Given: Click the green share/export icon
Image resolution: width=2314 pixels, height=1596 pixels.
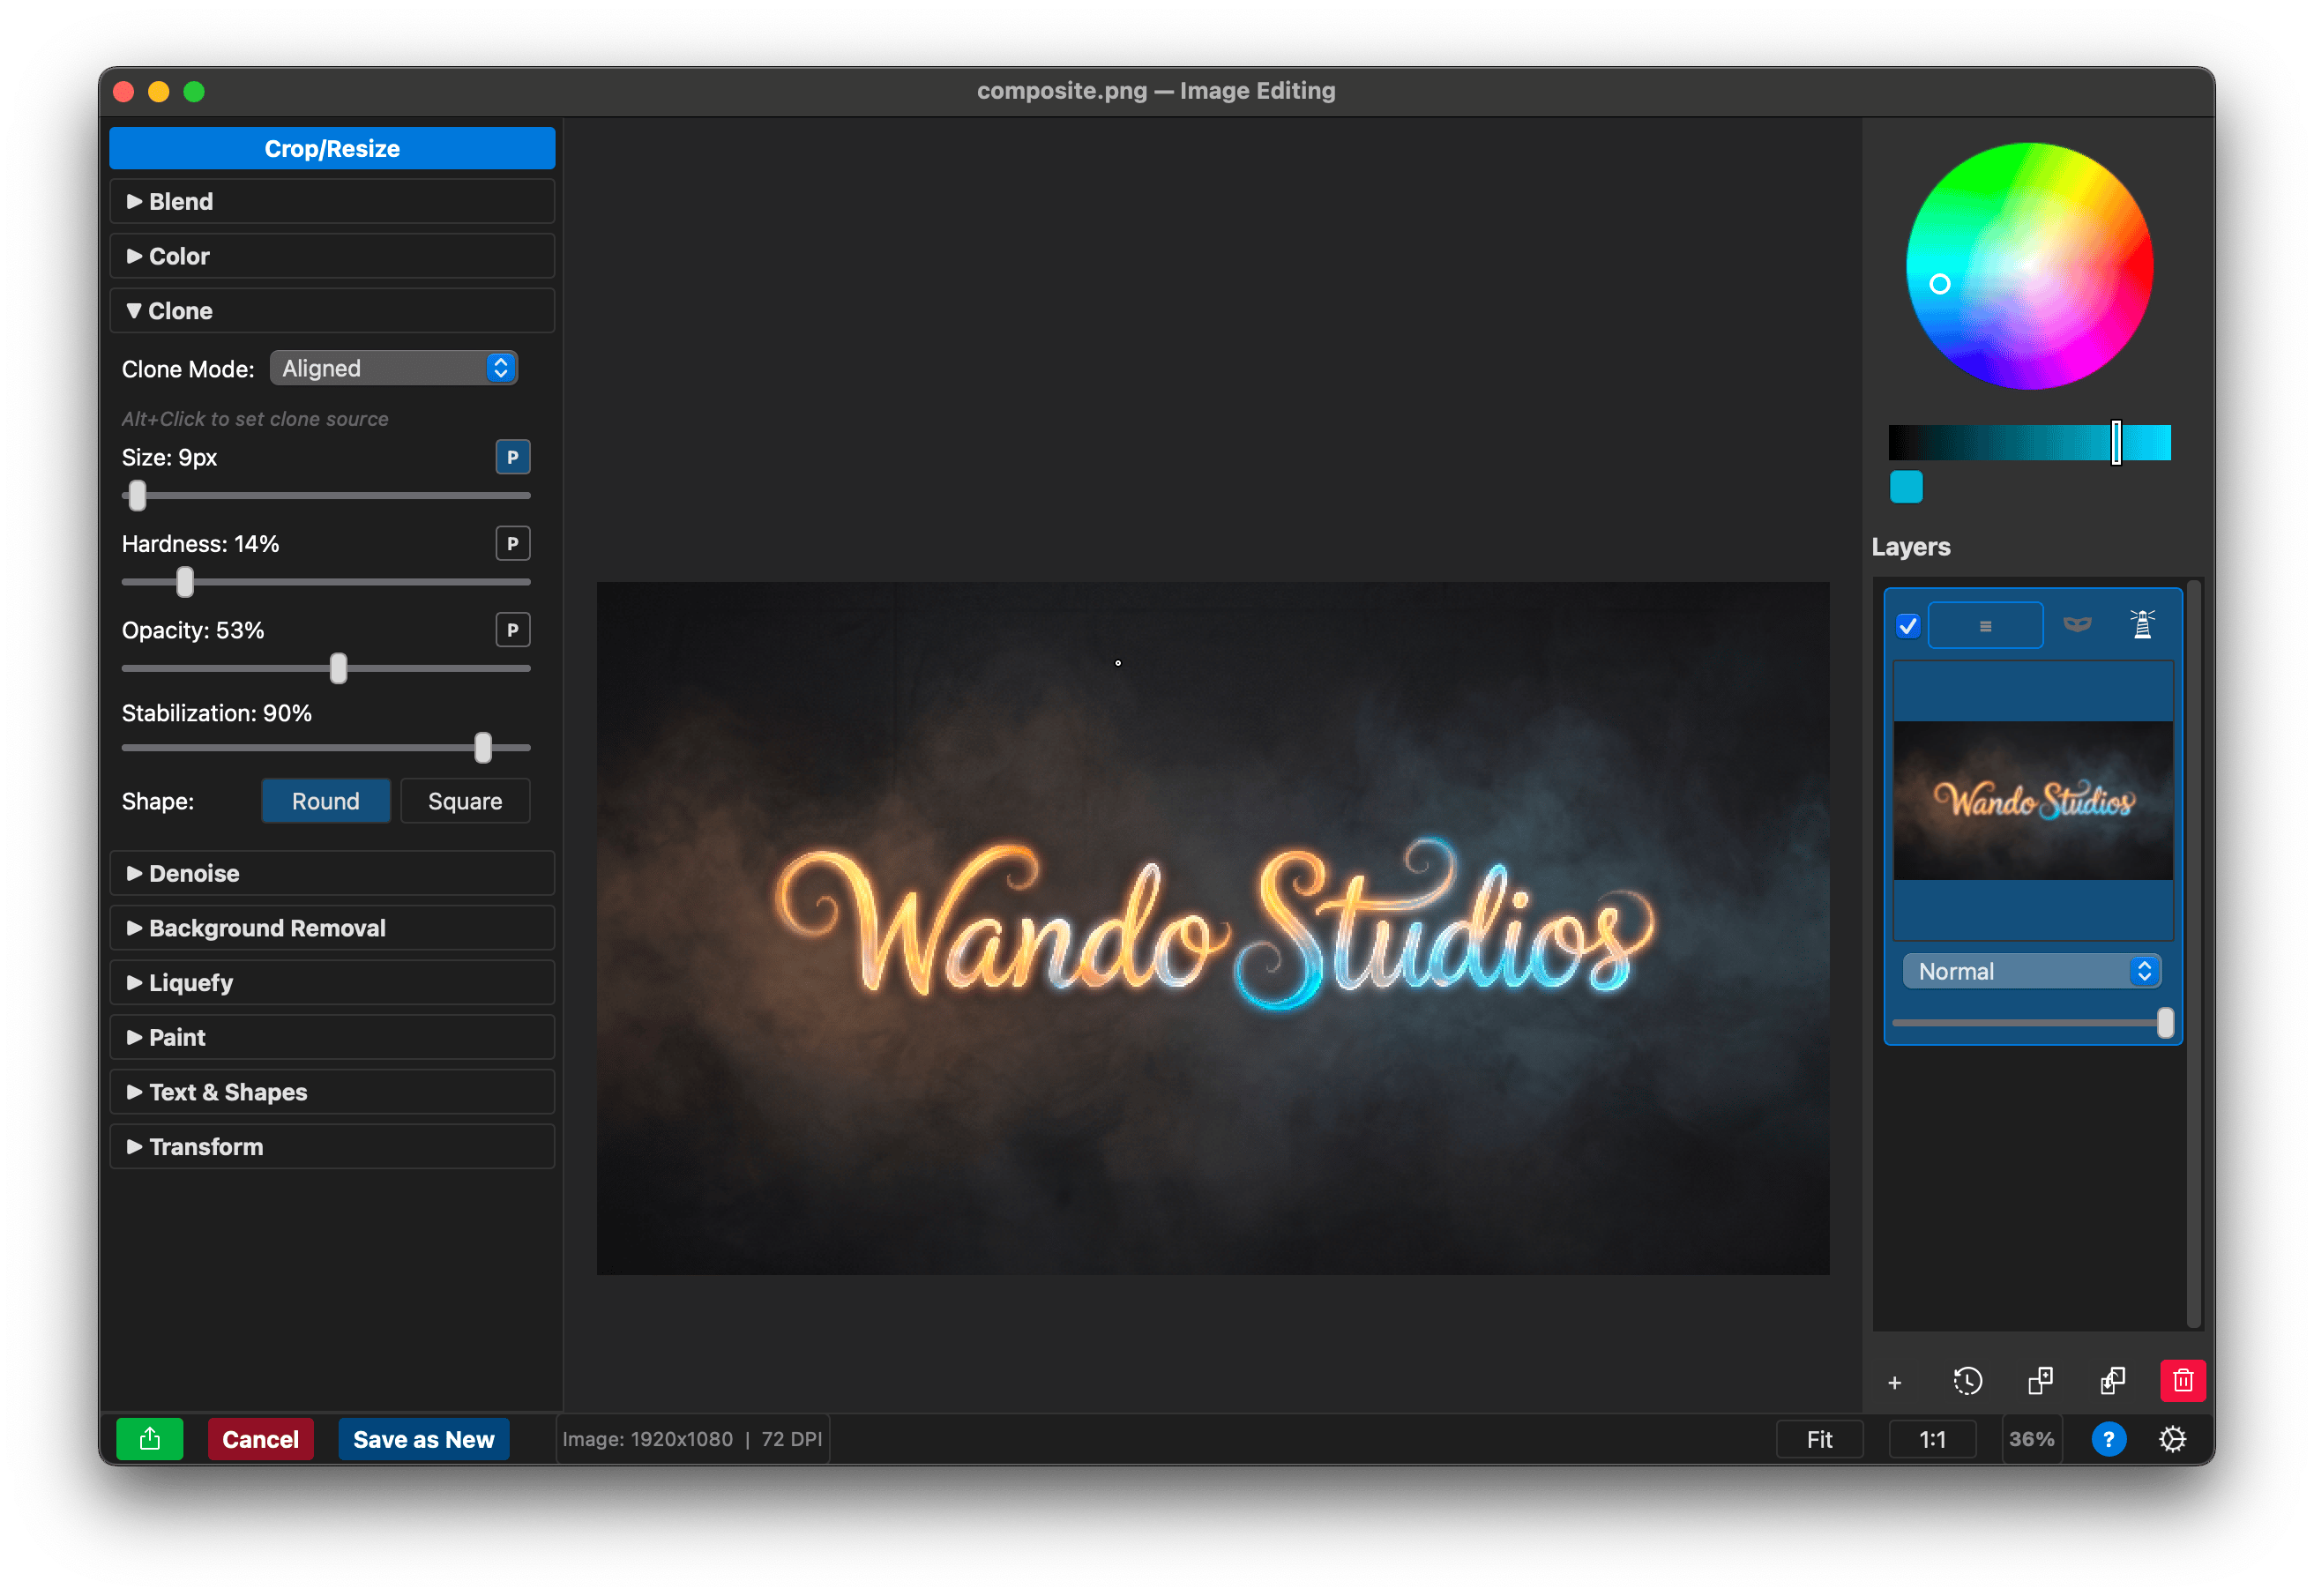Looking at the screenshot, I should [x=149, y=1438].
